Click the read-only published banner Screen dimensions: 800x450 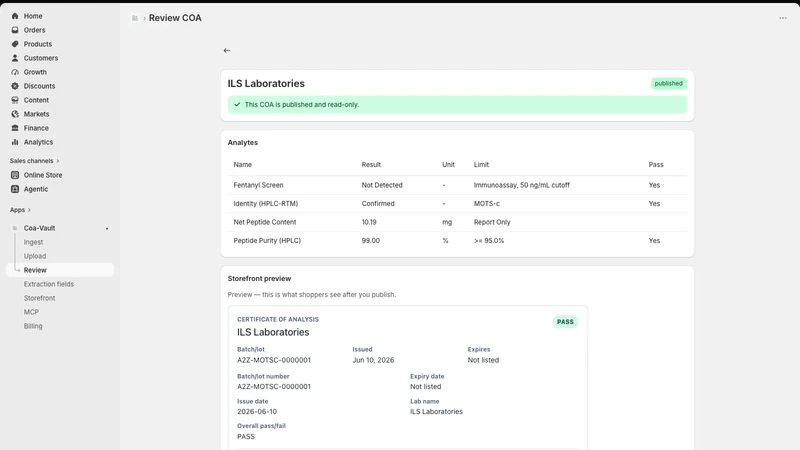pos(457,105)
